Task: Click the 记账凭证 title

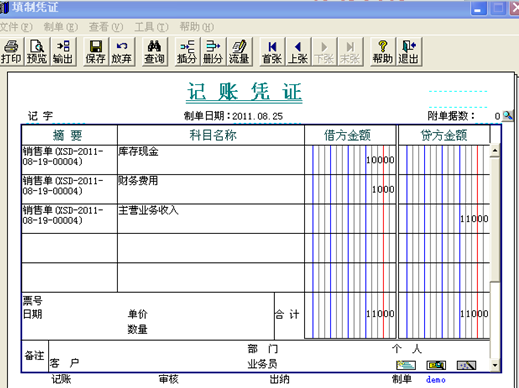Action: coord(244,92)
